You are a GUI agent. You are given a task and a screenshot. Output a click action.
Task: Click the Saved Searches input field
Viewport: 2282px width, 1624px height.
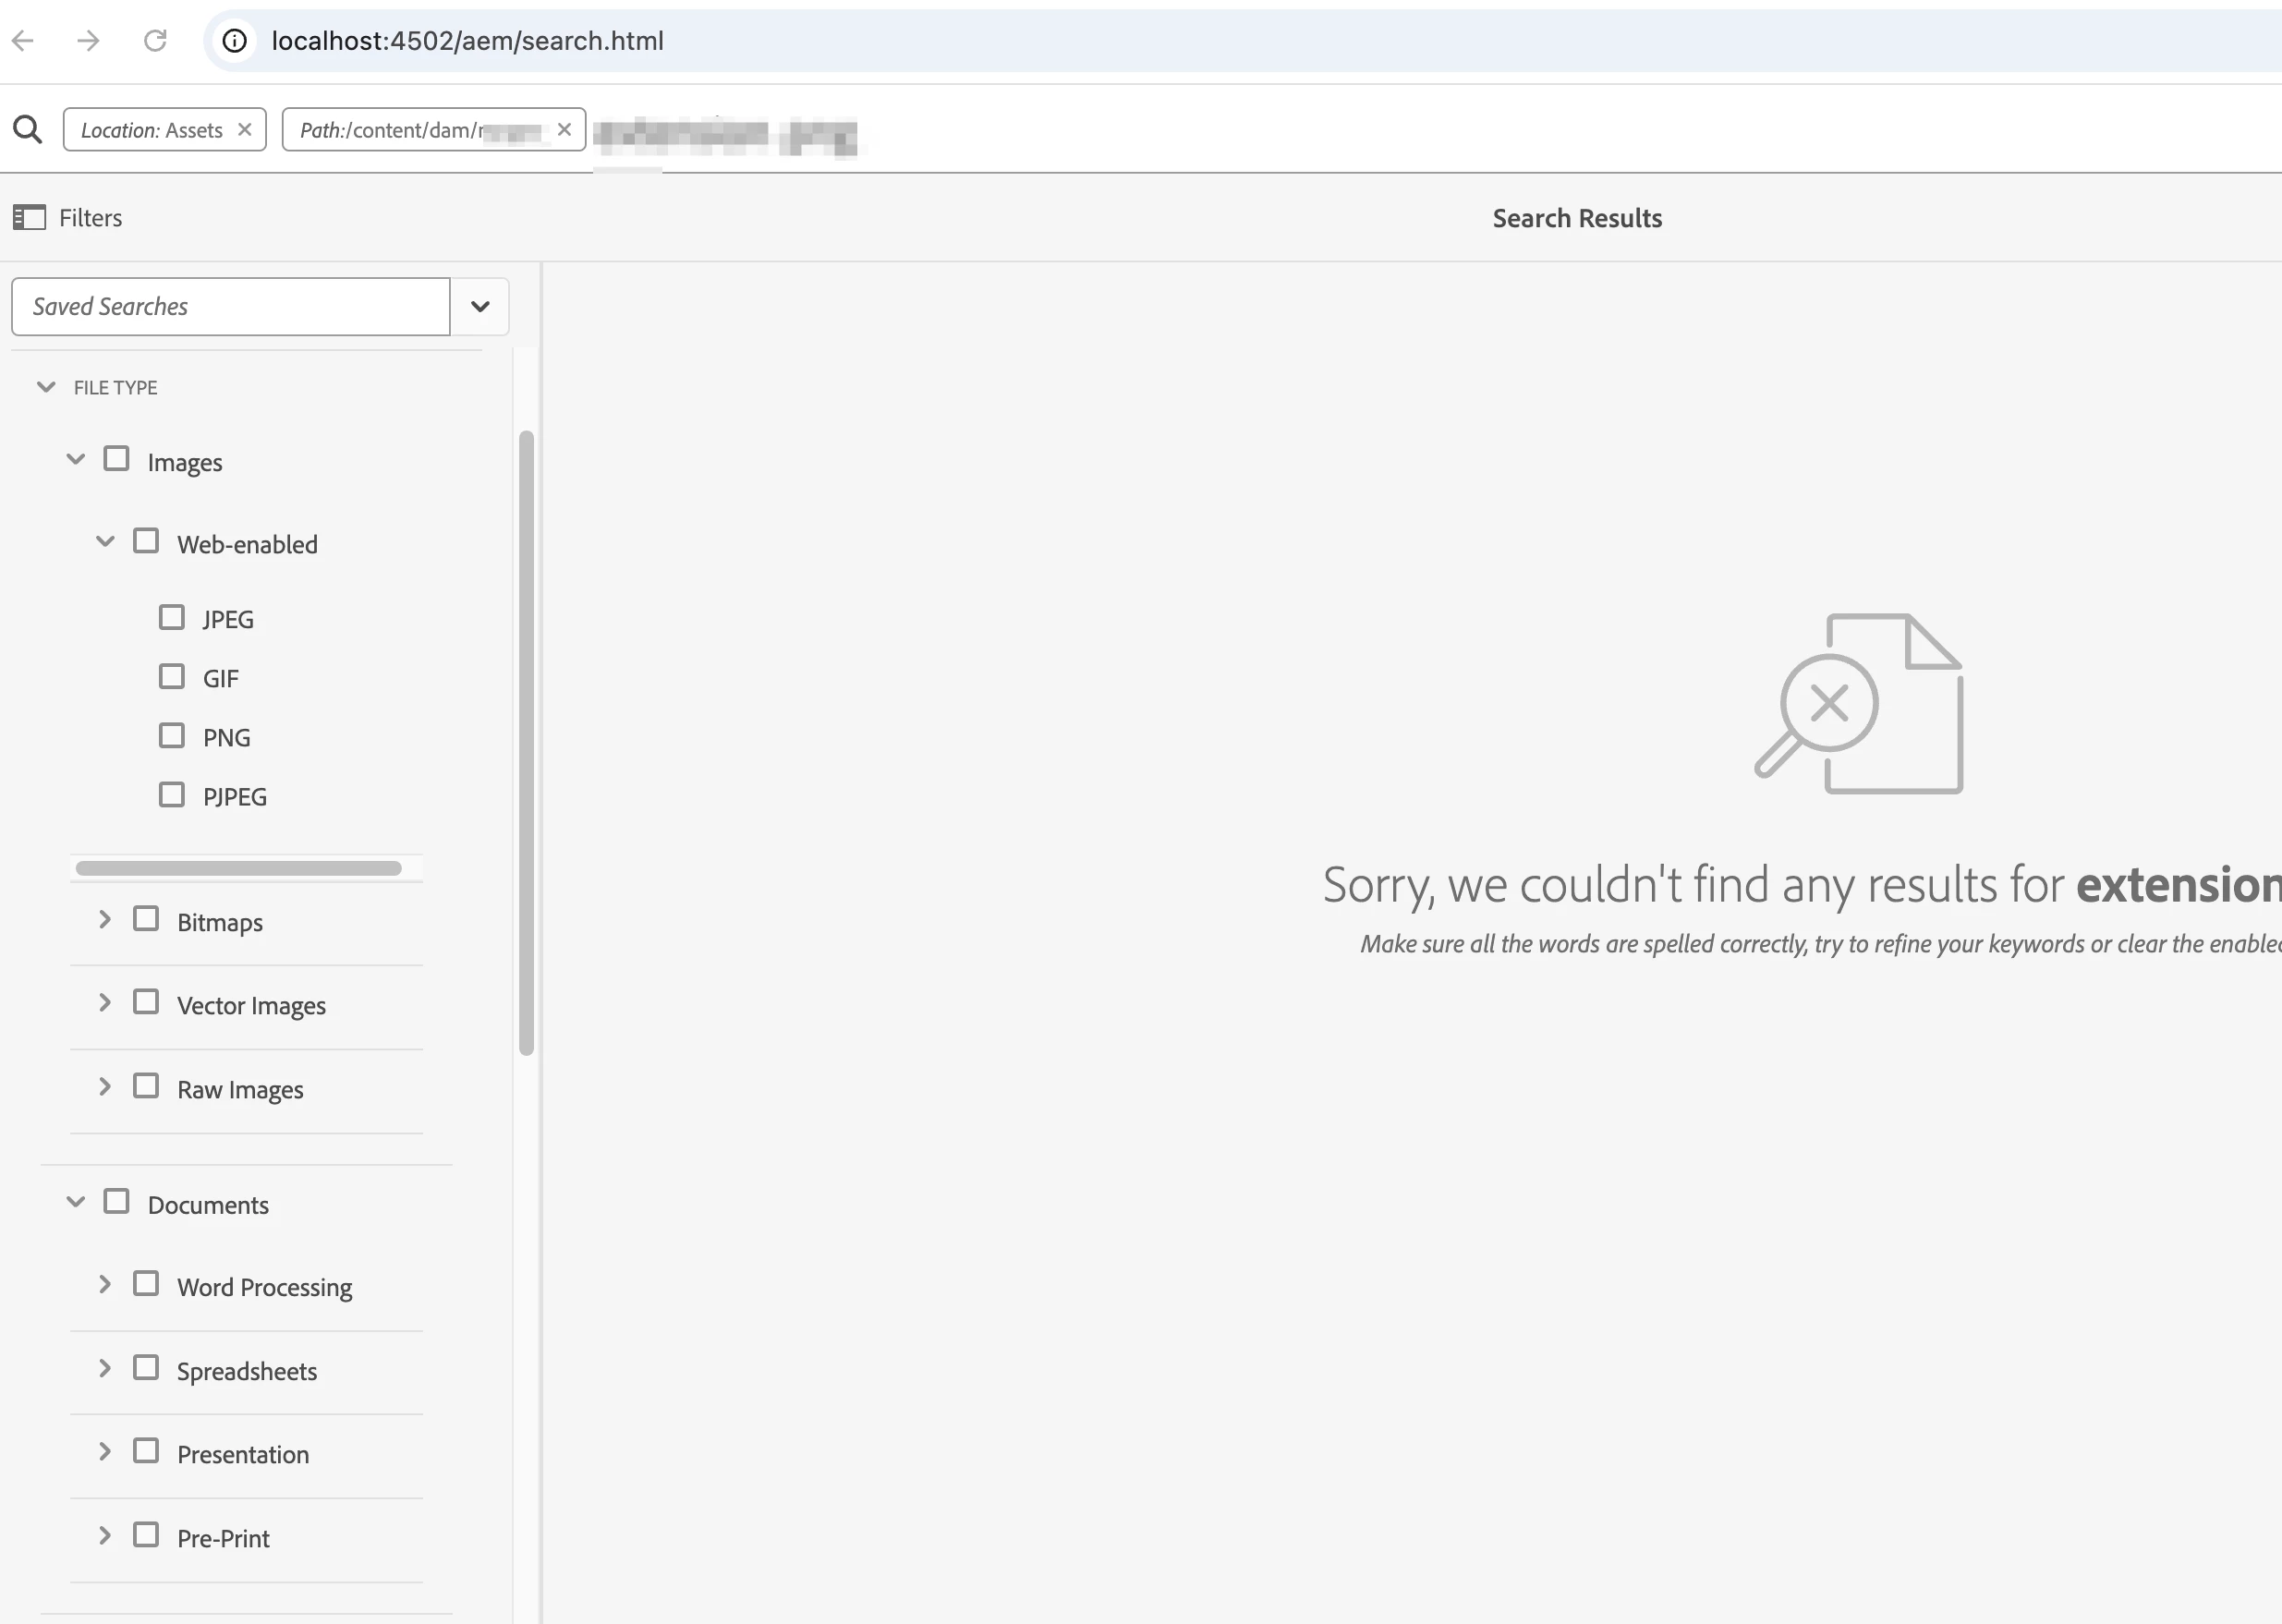click(x=231, y=307)
